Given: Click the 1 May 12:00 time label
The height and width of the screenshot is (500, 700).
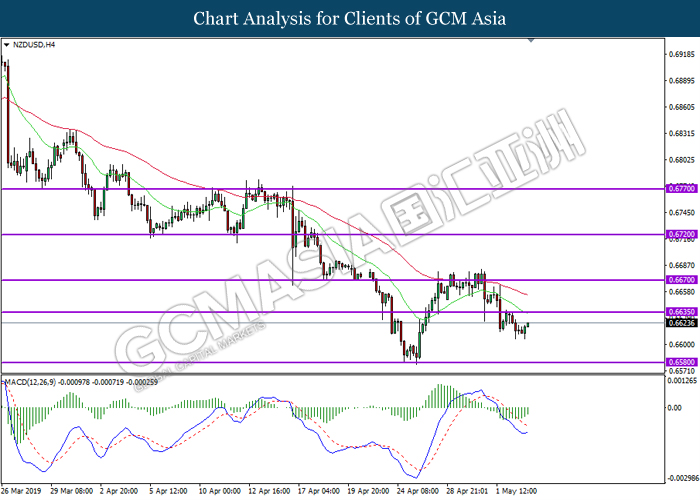Looking at the screenshot, I should (x=516, y=491).
